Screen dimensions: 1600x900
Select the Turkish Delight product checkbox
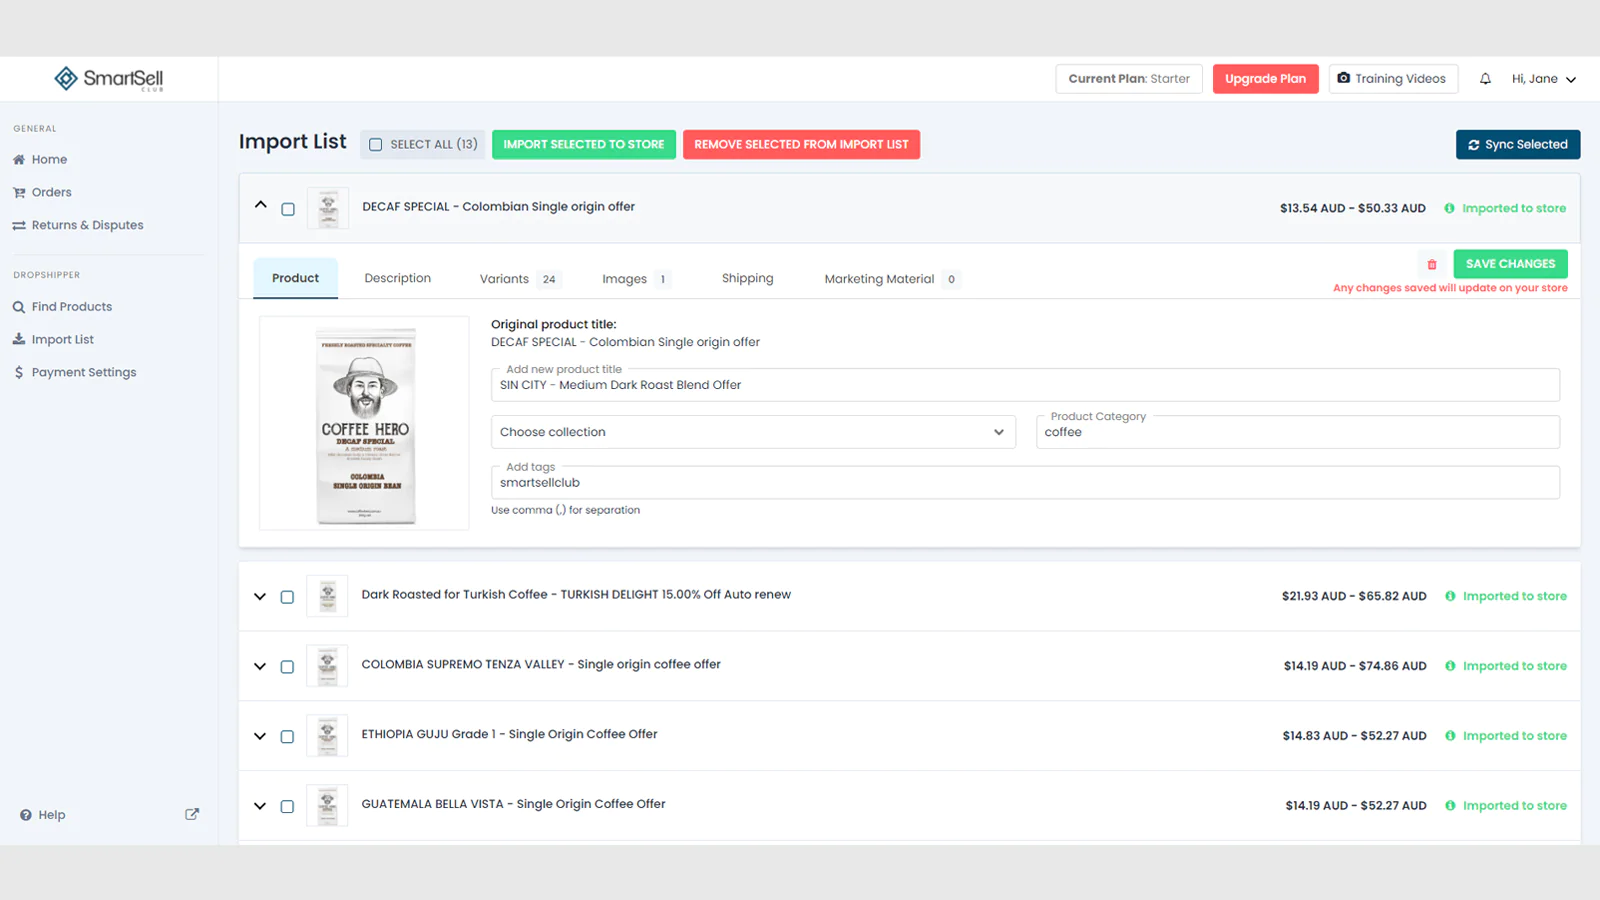tap(287, 597)
